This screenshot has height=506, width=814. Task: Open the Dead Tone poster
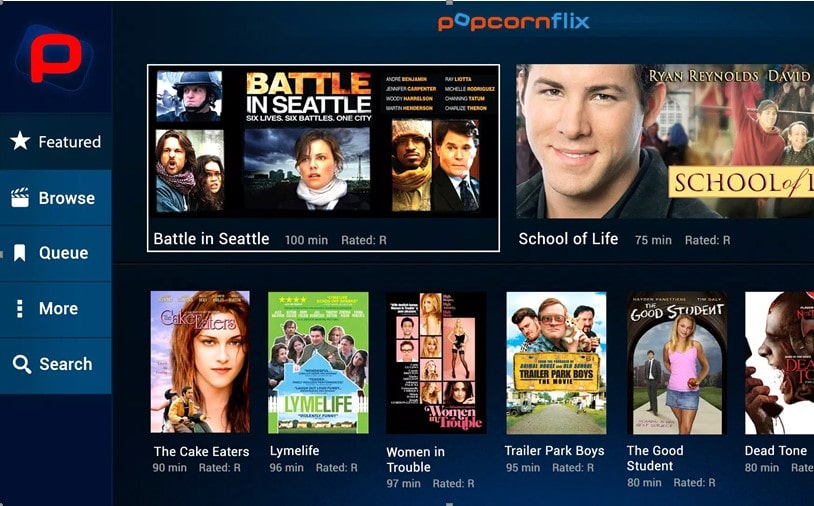click(779, 363)
